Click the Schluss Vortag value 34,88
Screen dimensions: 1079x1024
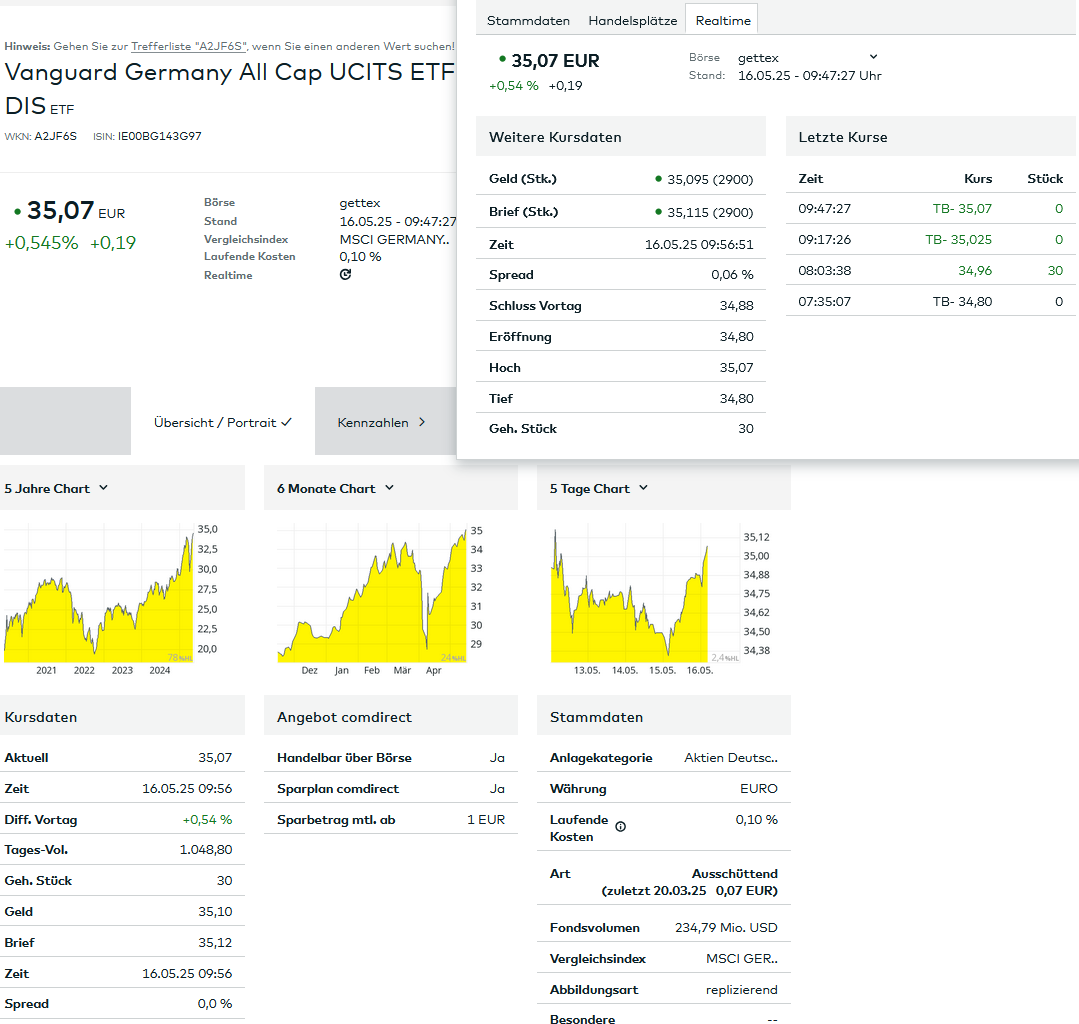[736, 306]
